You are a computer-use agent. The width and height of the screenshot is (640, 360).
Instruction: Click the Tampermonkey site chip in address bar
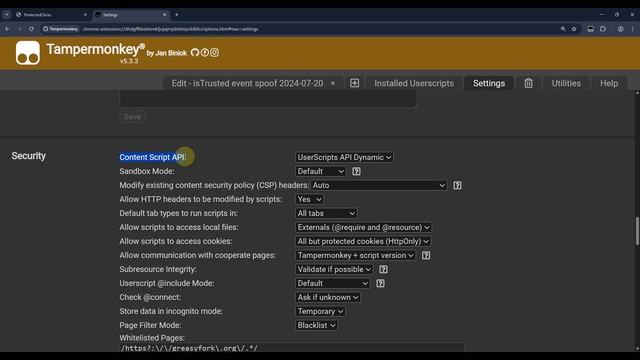coord(61,29)
